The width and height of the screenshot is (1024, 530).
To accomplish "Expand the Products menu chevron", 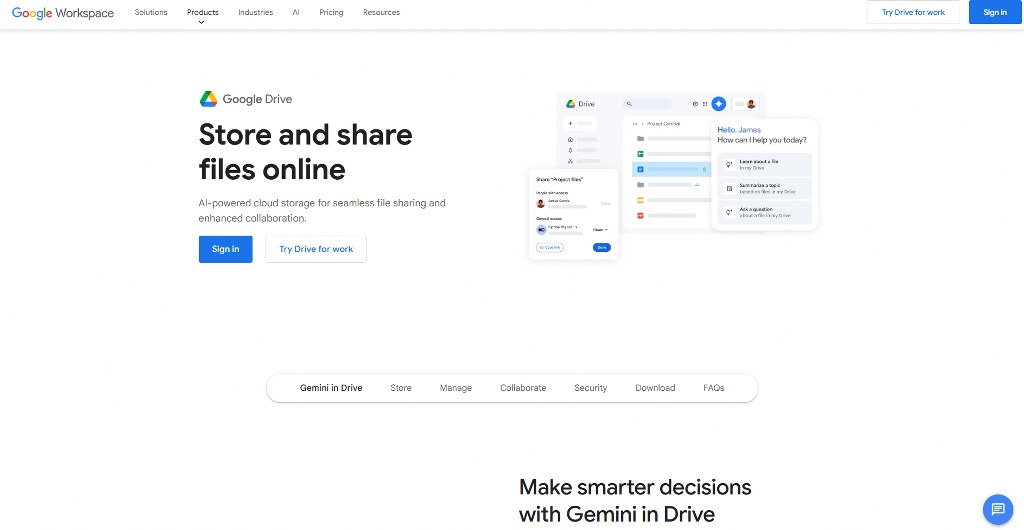I will pyautogui.click(x=202, y=22).
